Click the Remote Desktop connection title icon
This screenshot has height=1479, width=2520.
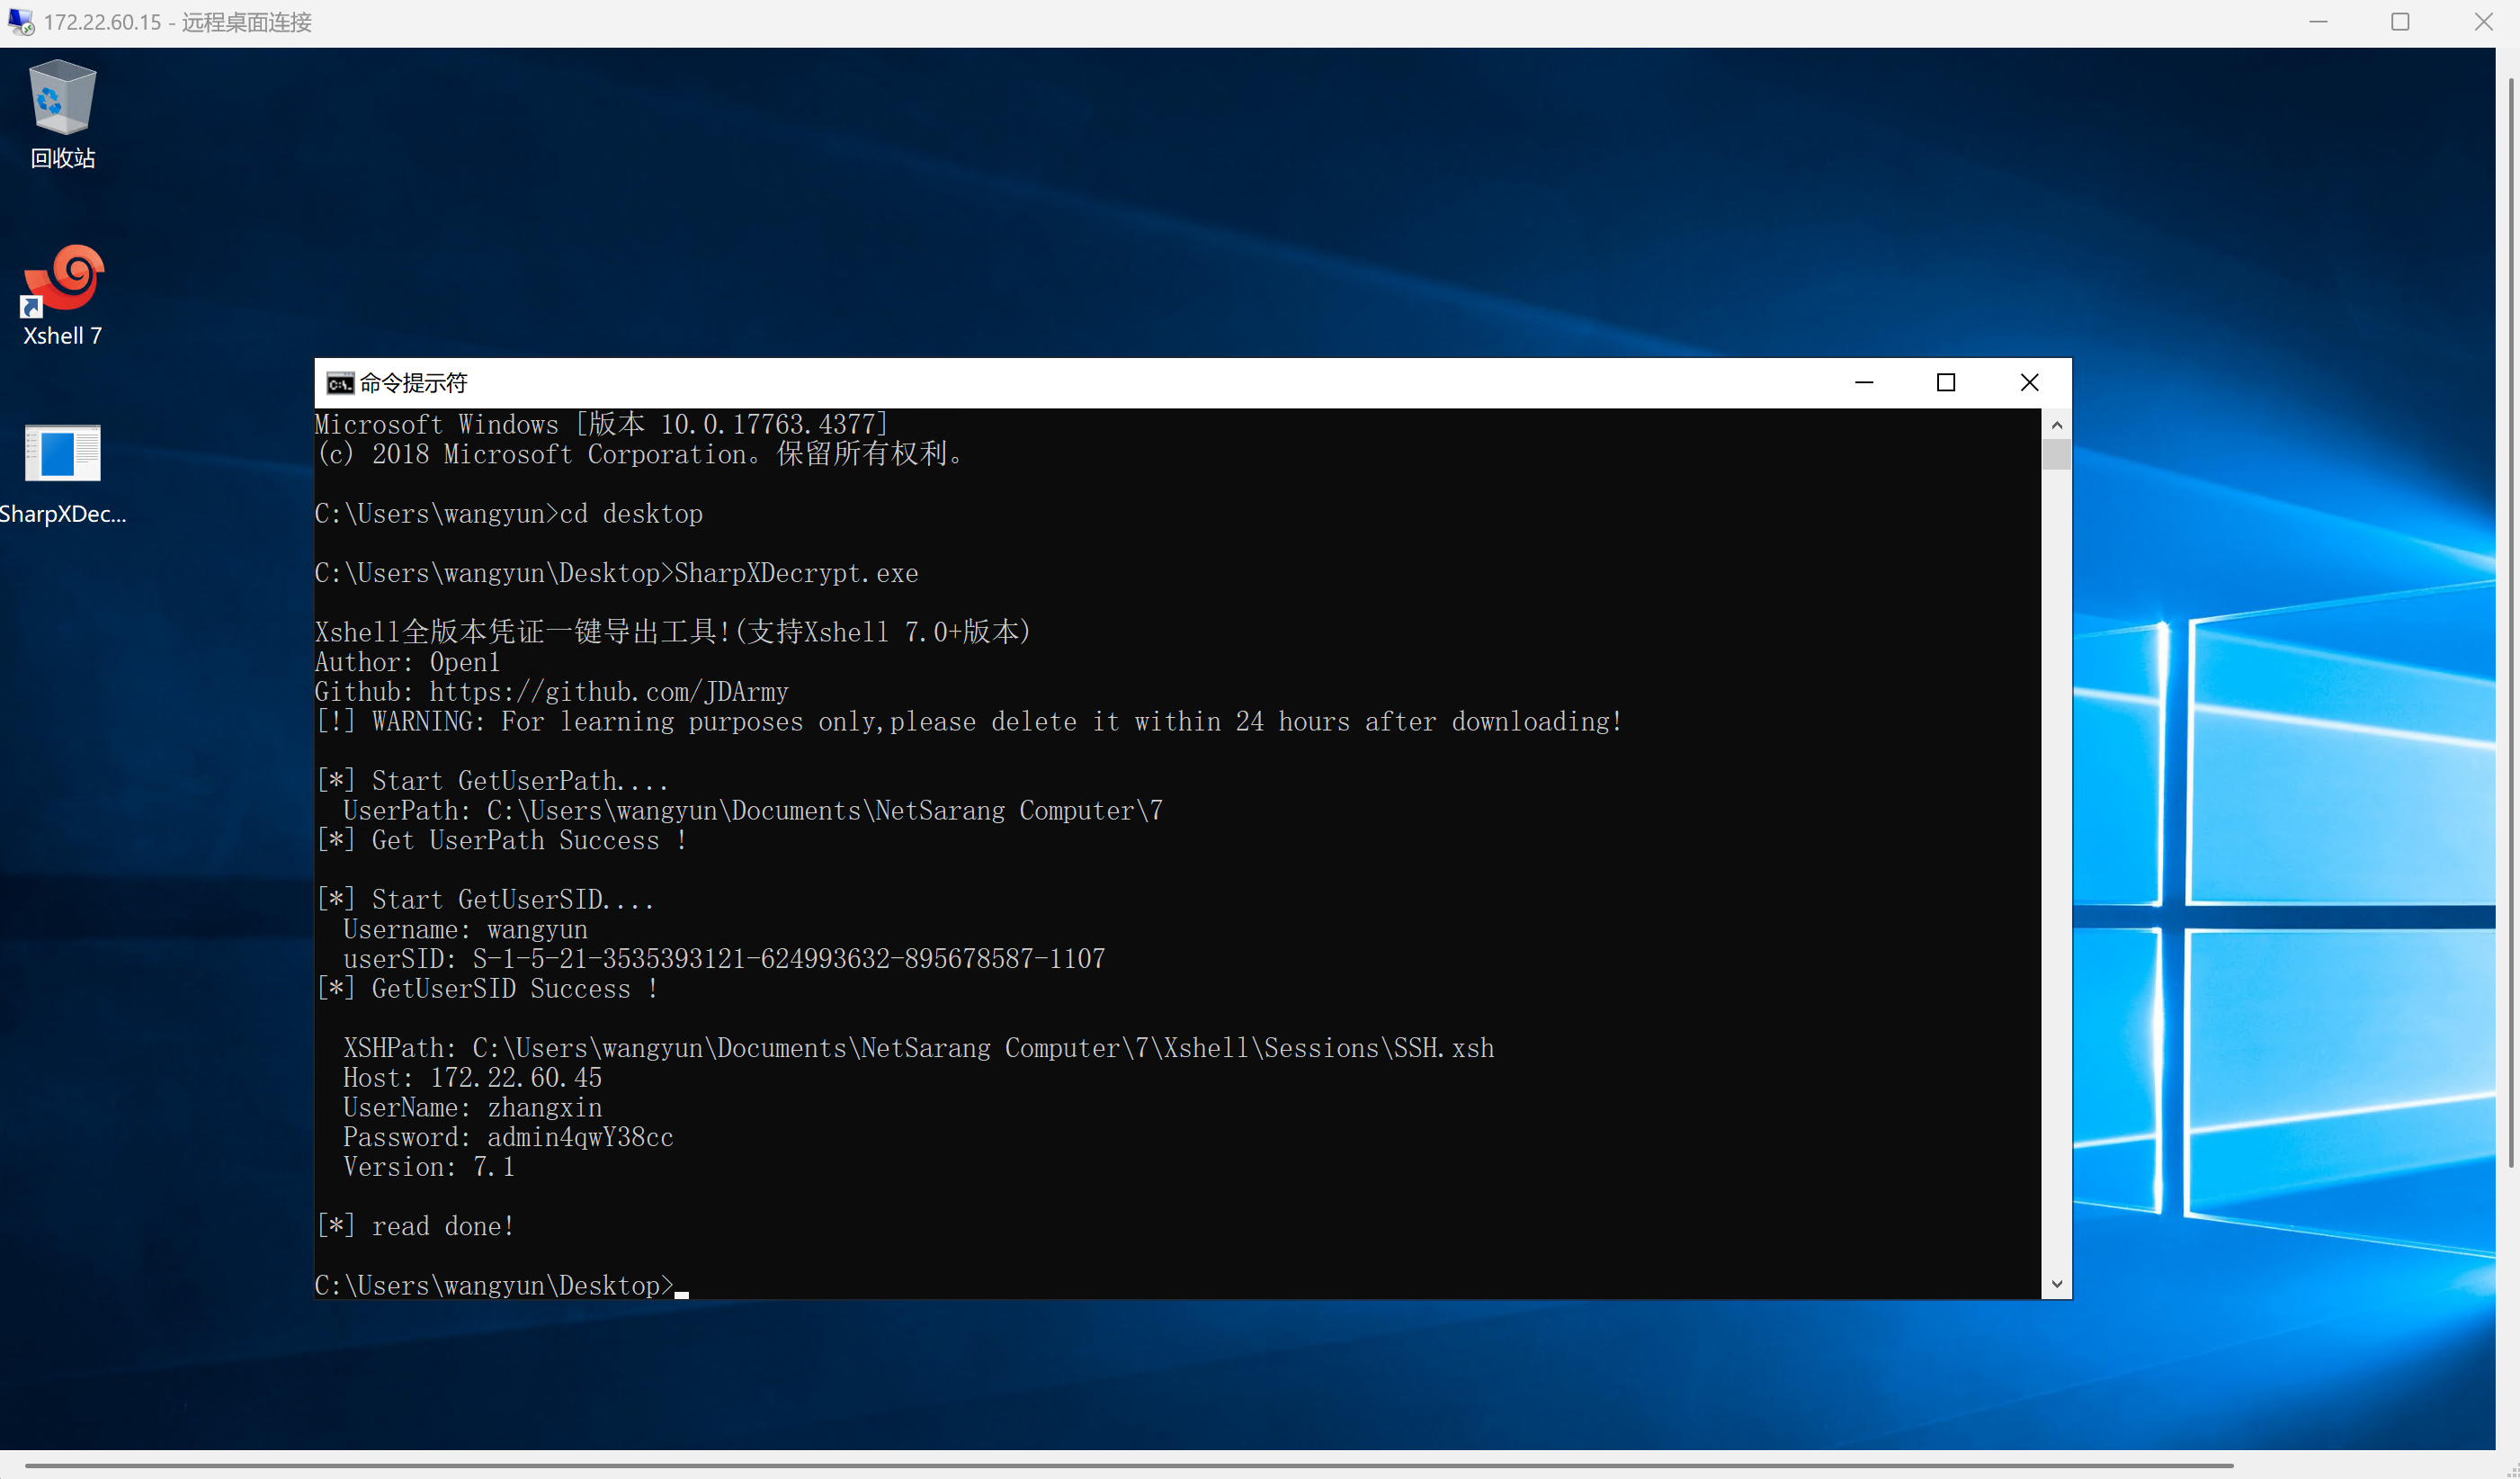[x=20, y=21]
